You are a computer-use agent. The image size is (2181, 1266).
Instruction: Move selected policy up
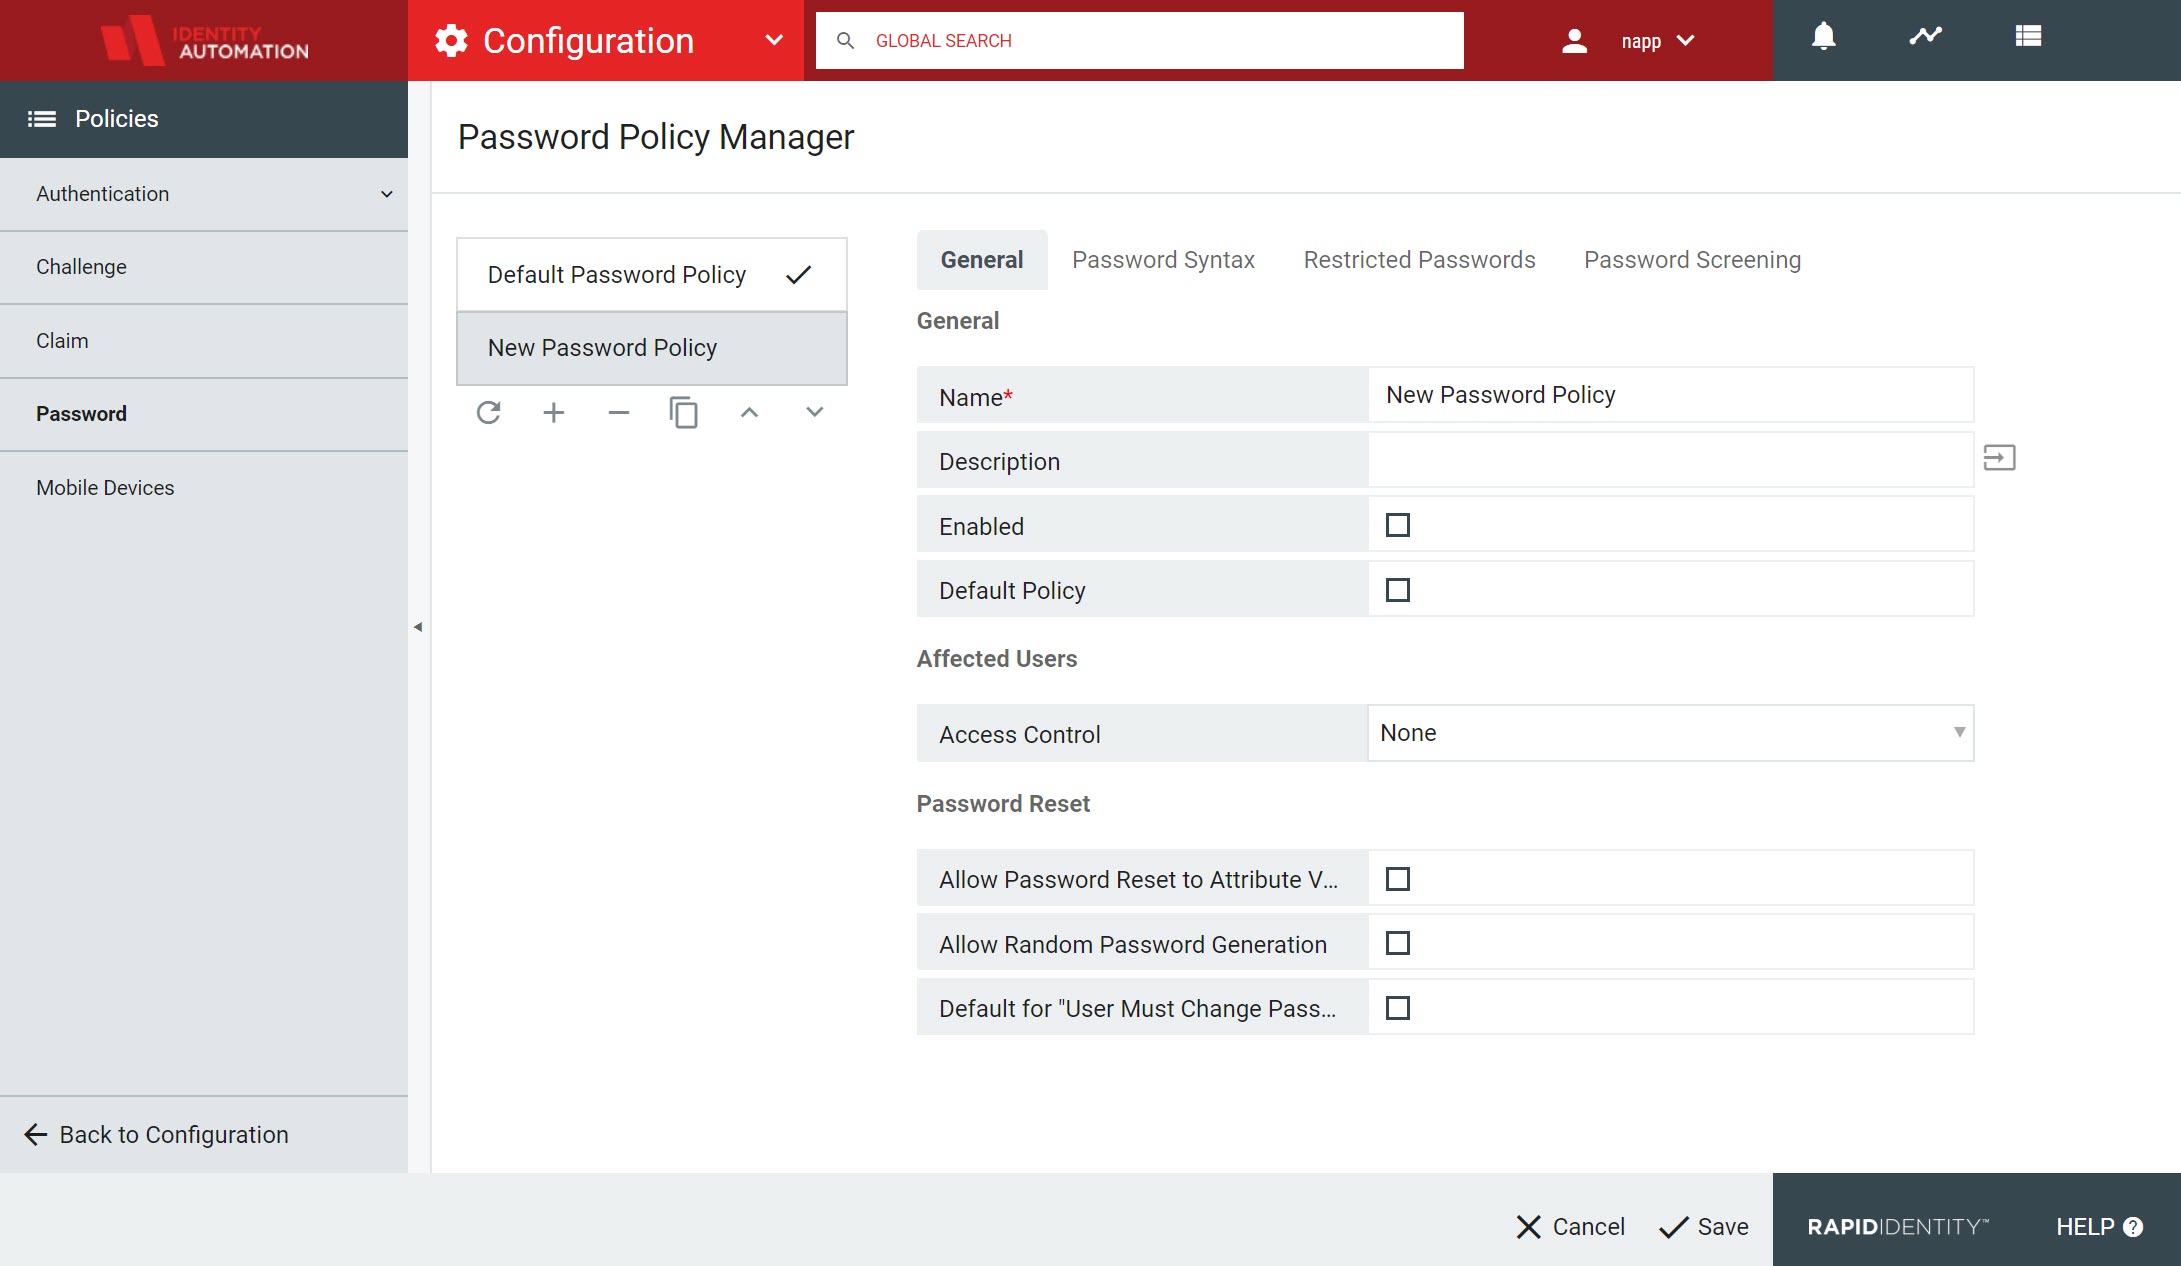click(749, 412)
